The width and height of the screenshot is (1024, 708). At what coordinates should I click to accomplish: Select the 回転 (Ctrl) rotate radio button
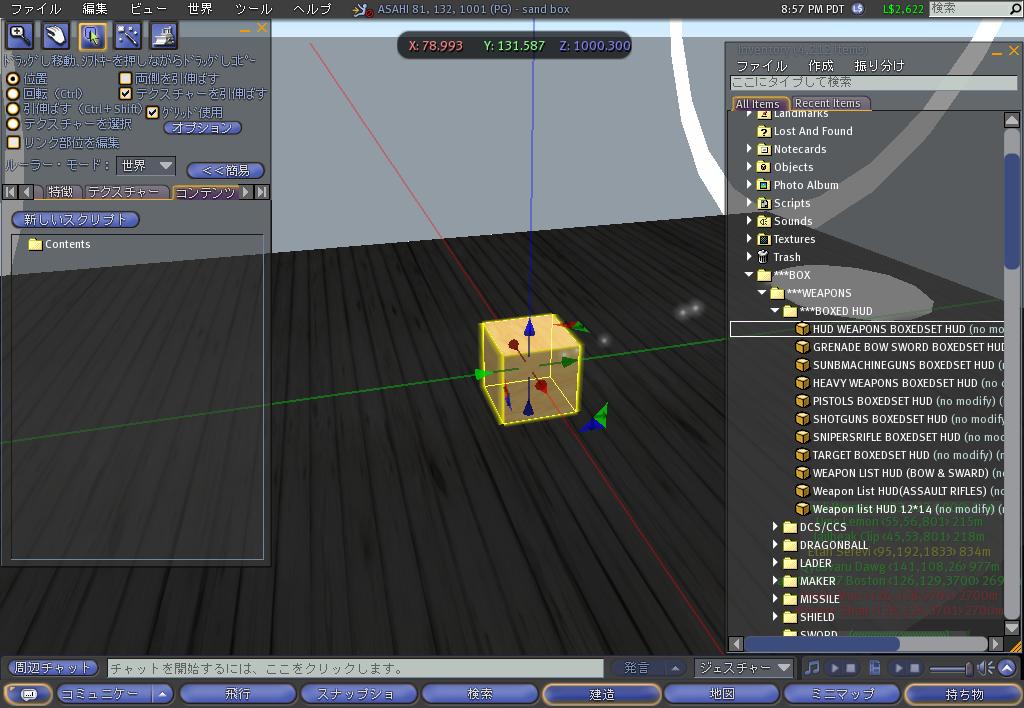[x=12, y=93]
